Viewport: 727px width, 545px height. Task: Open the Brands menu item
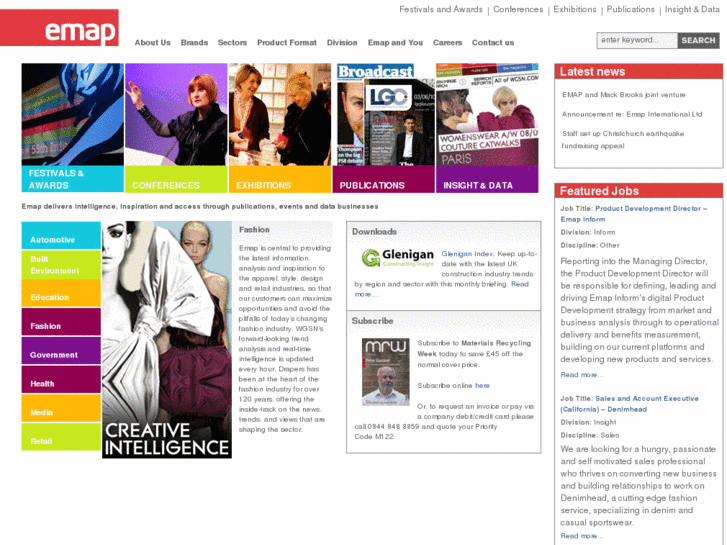point(194,43)
